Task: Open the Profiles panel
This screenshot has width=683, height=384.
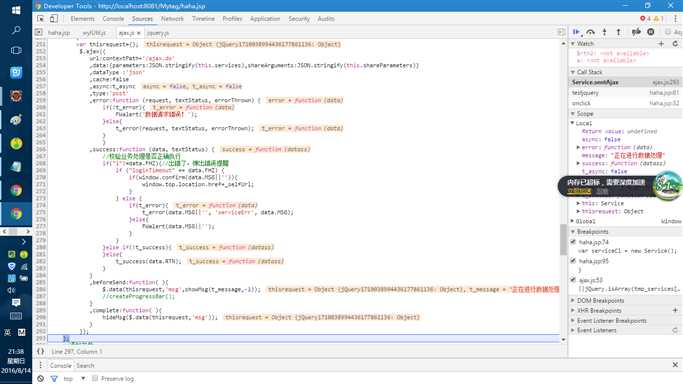Action: tap(232, 19)
